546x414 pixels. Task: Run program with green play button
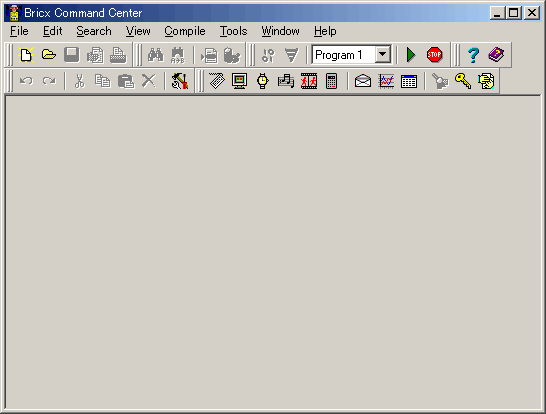point(411,55)
